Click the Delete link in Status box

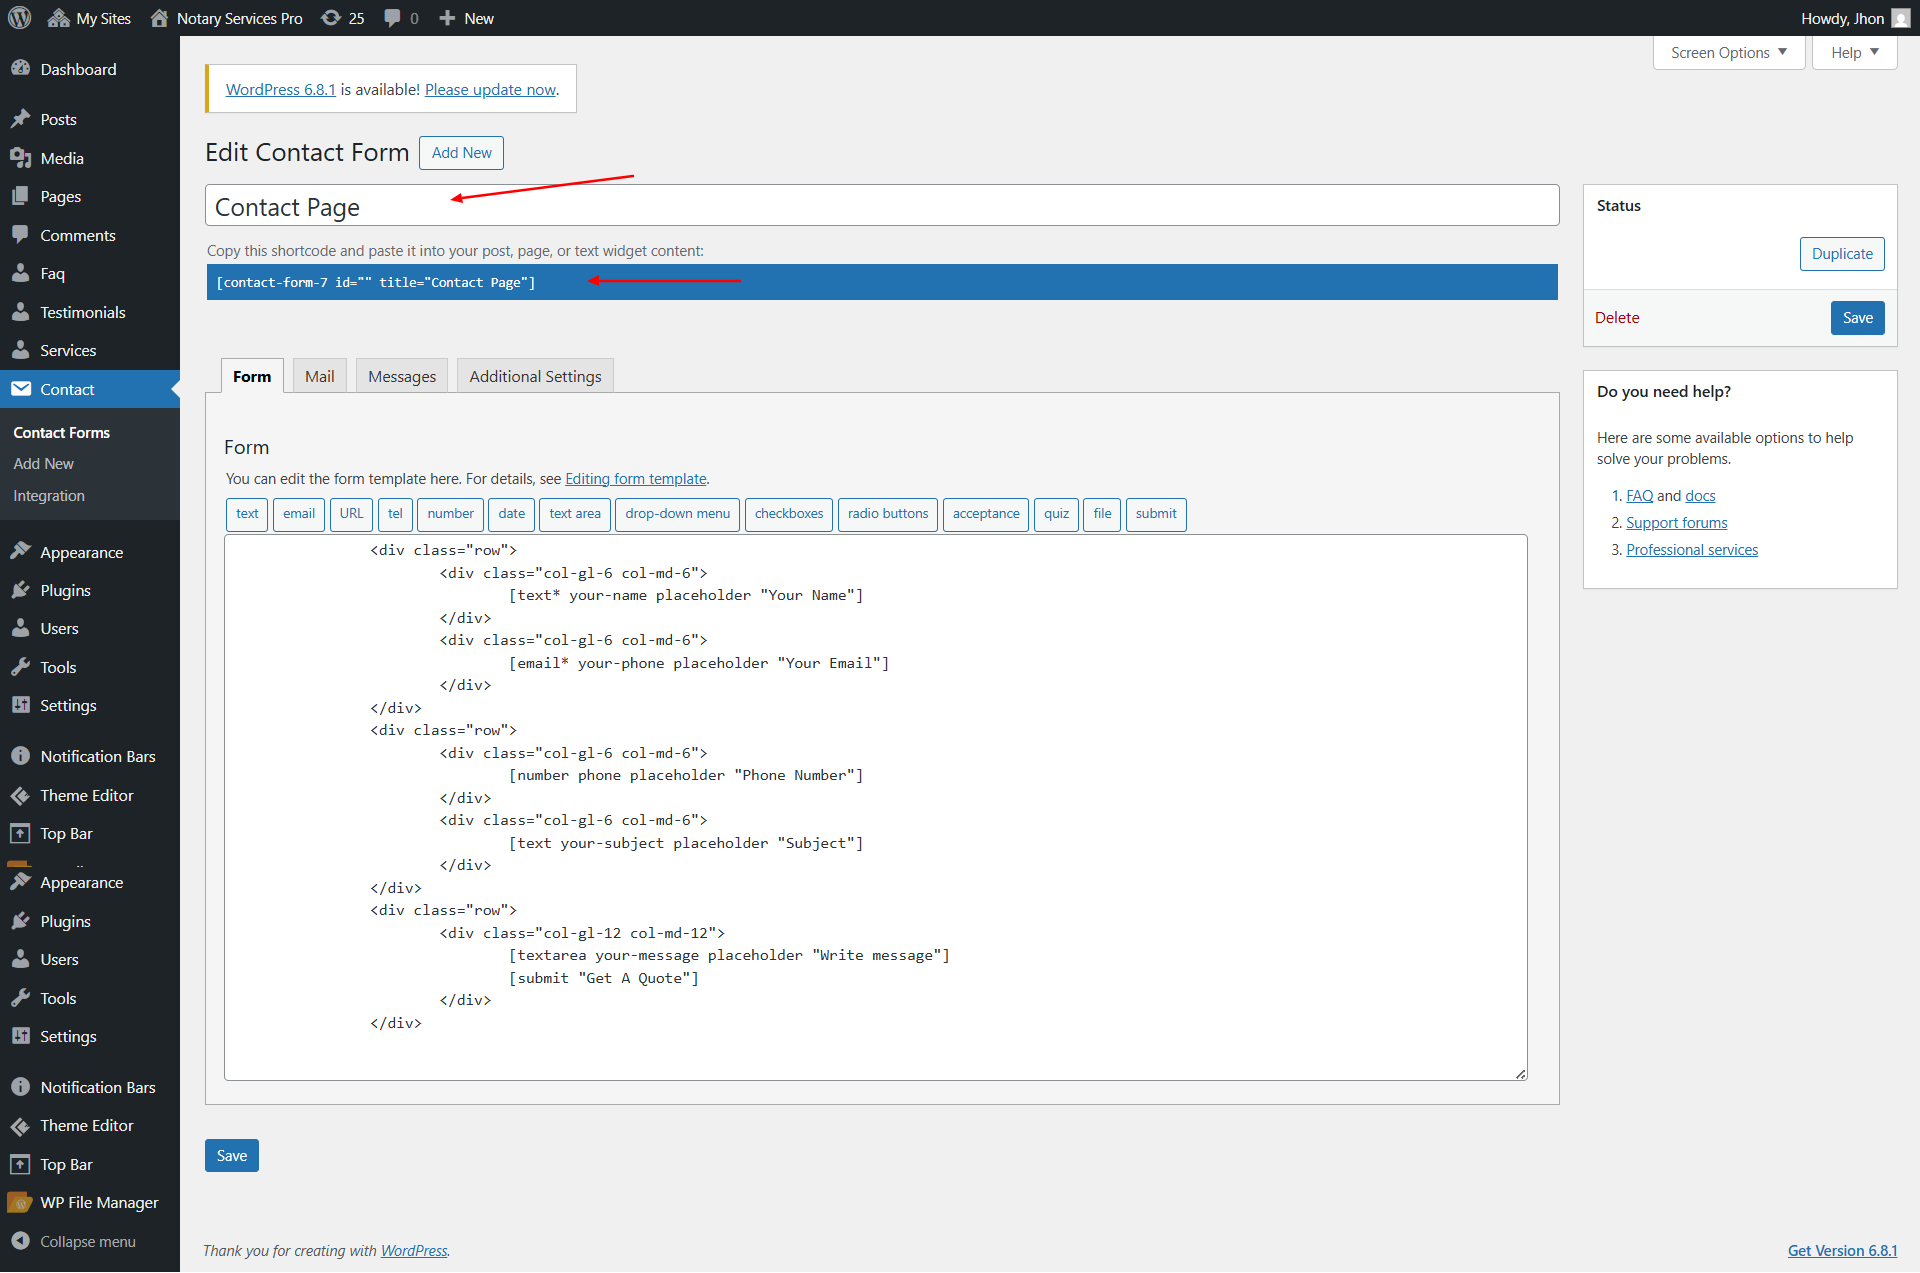1617,318
